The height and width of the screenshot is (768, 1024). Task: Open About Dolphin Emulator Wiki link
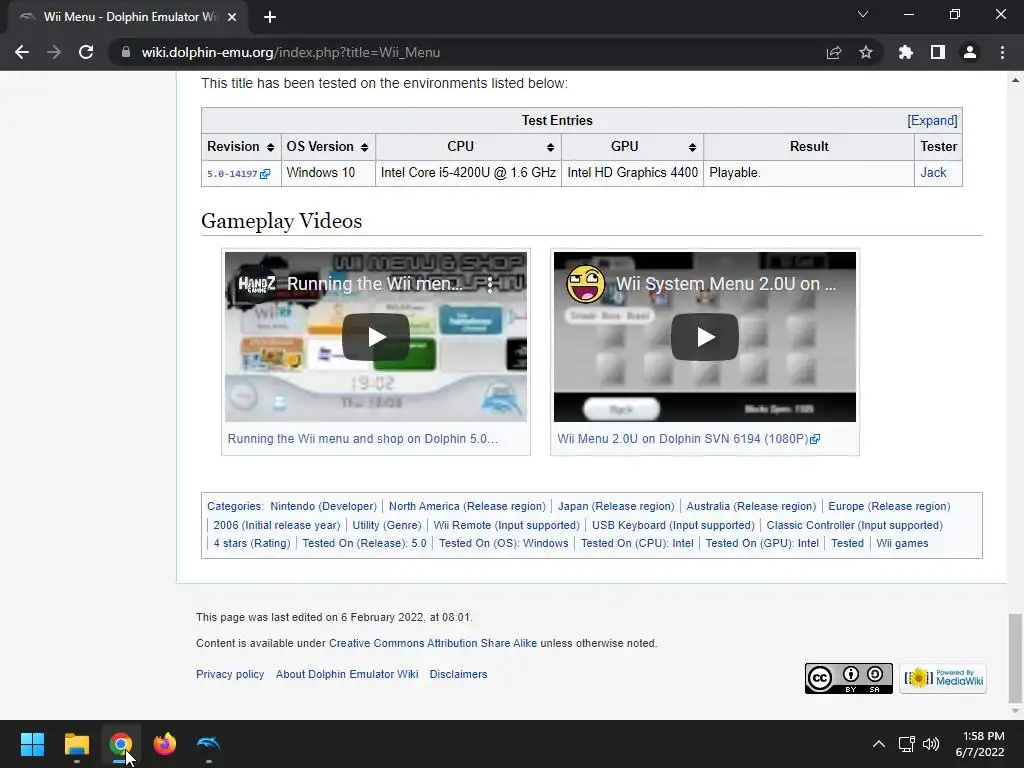pyautogui.click(x=347, y=674)
